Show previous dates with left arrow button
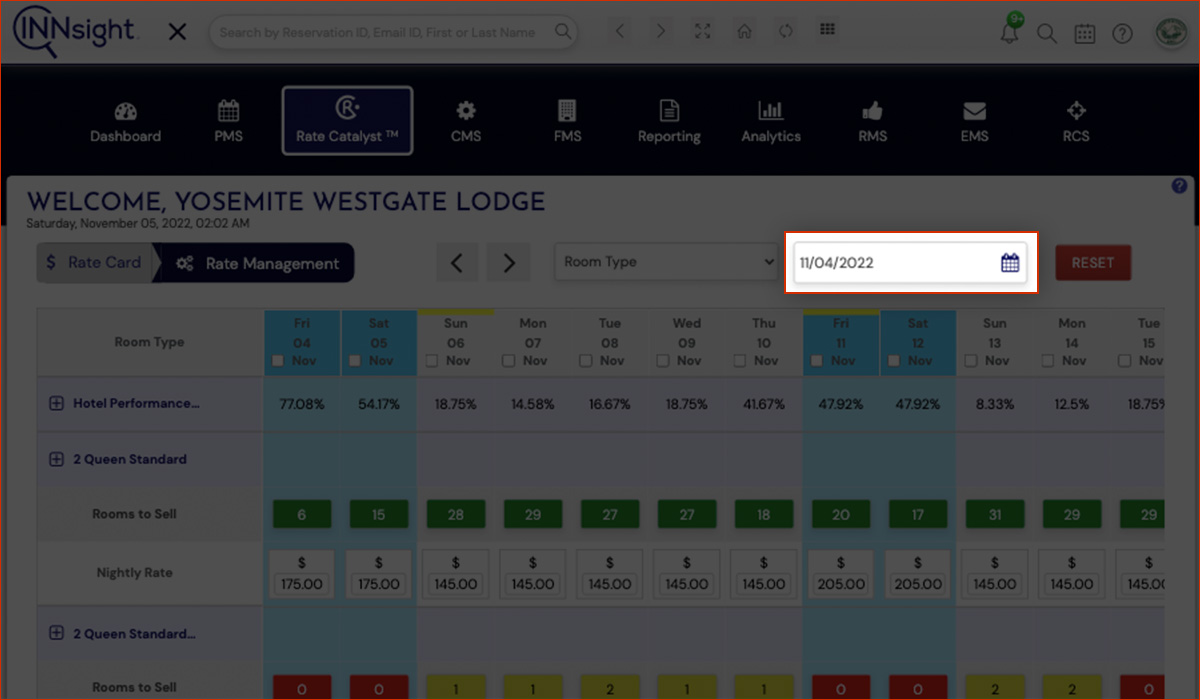This screenshot has height=700, width=1200. tap(457, 263)
